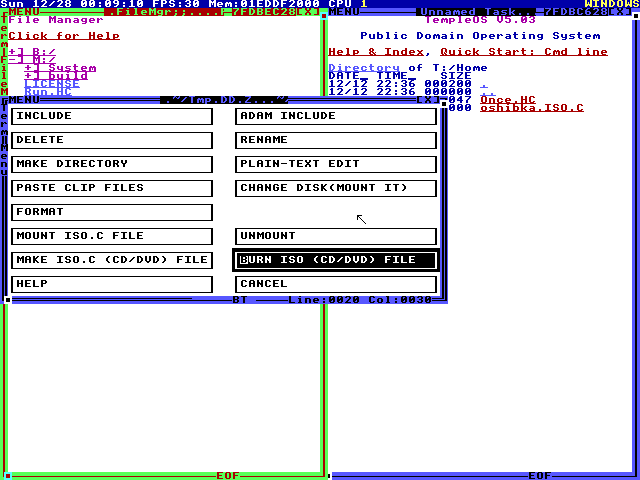The height and width of the screenshot is (480, 640).
Task: Collapse the M:/ drive tree node
Action: point(32,60)
